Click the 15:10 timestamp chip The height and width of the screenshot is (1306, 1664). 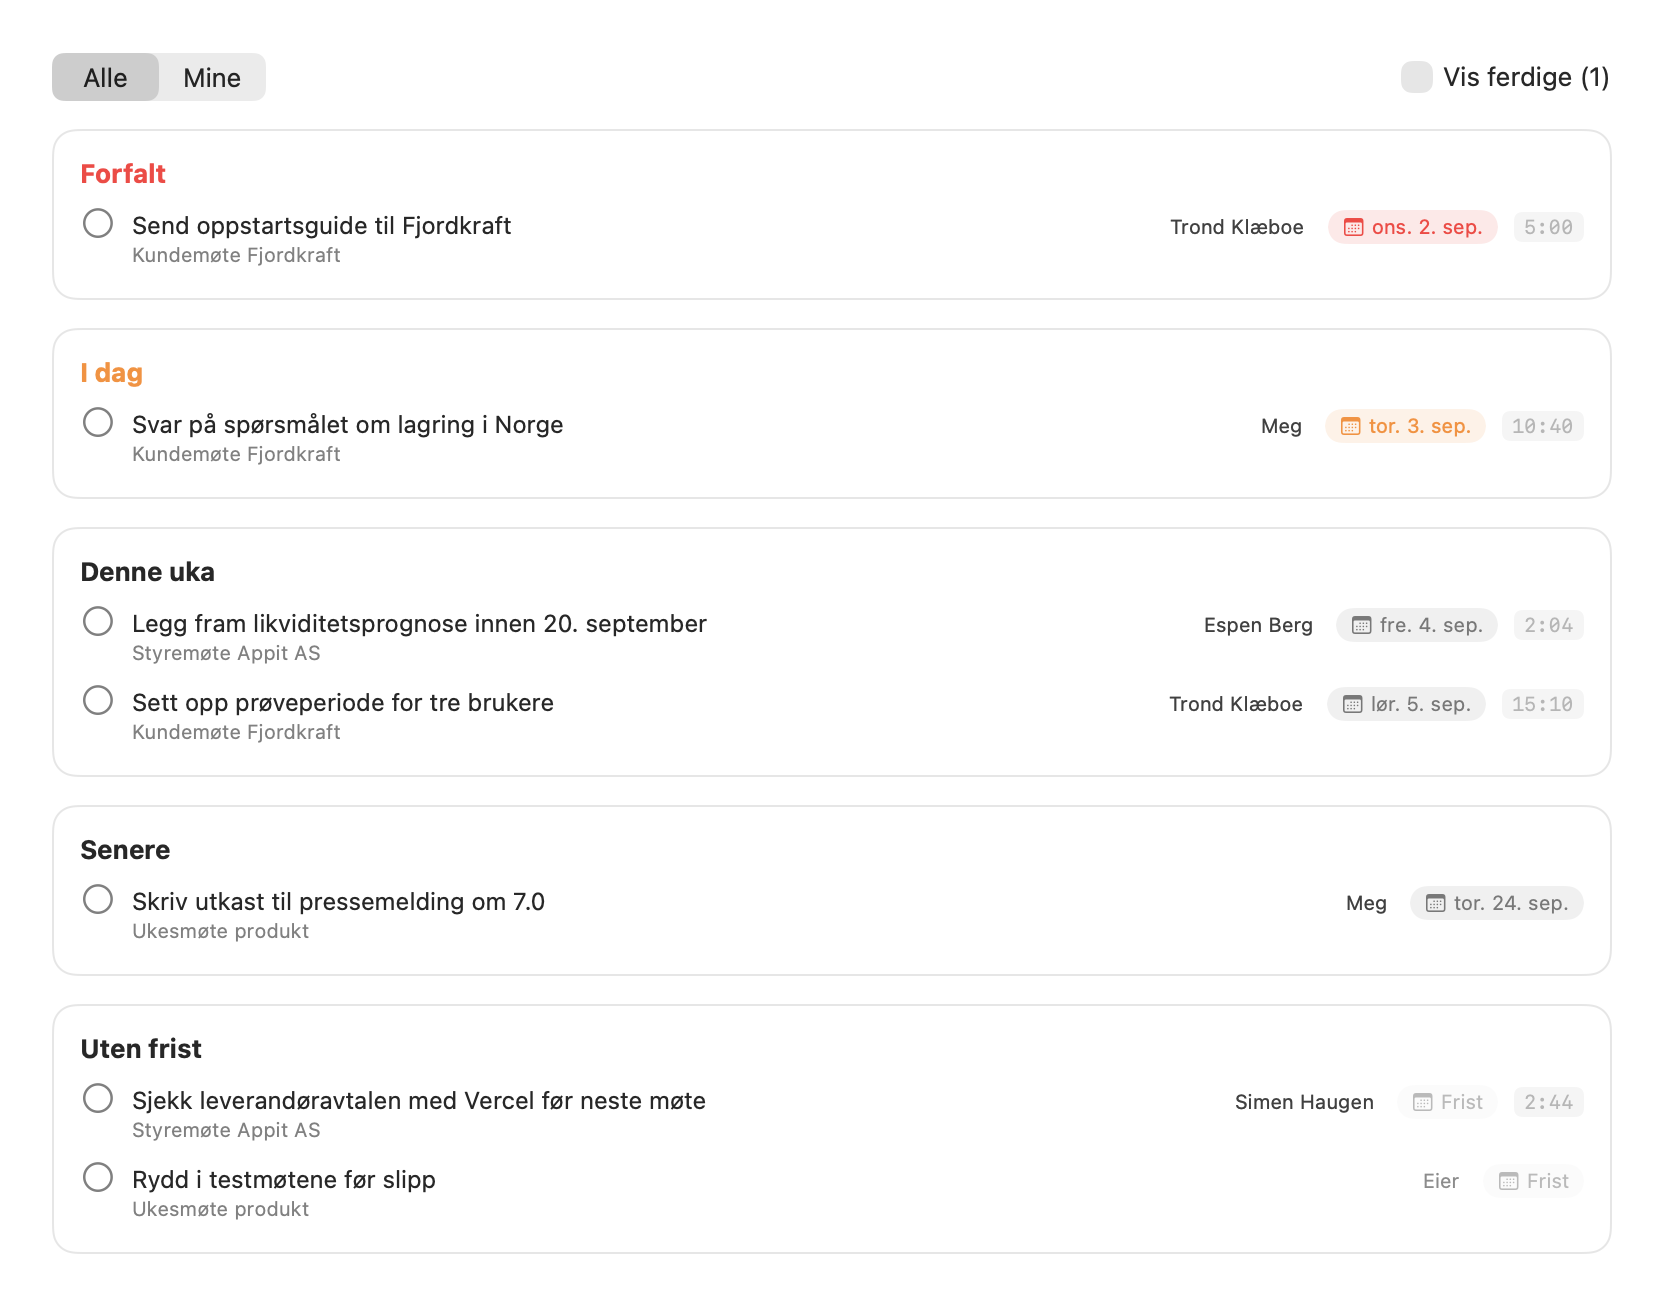(1542, 704)
